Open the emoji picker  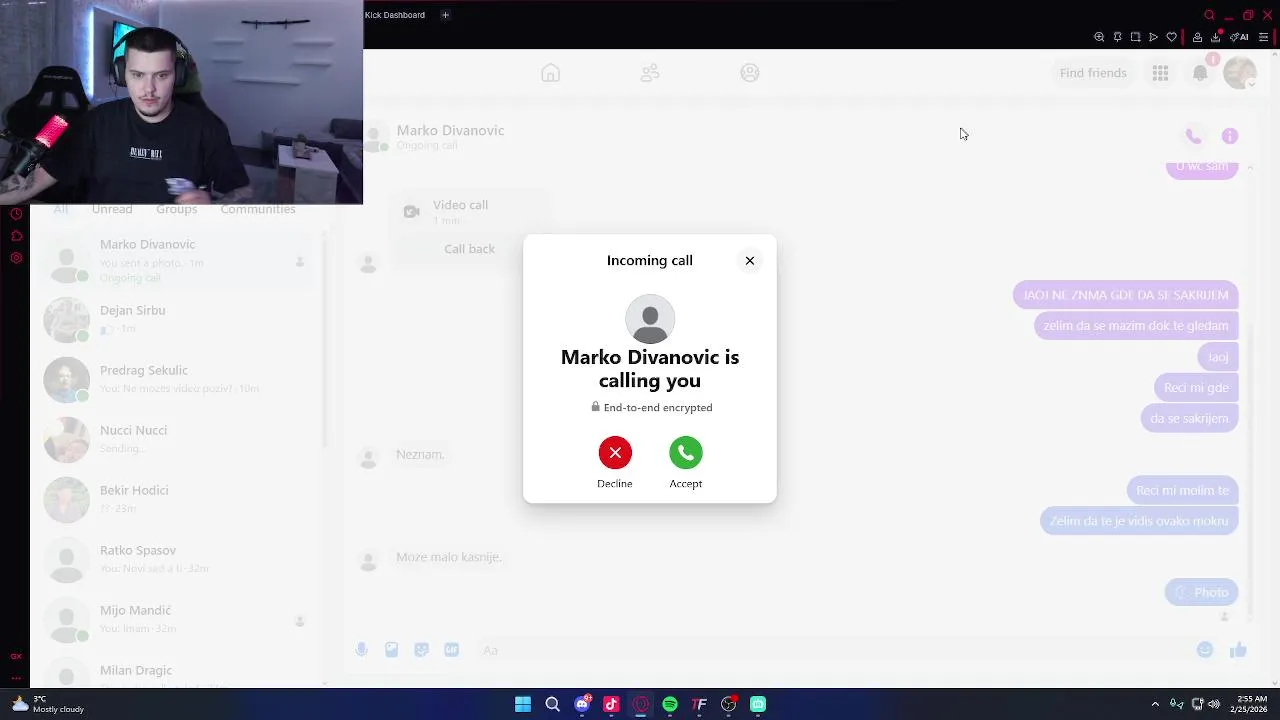1205,650
